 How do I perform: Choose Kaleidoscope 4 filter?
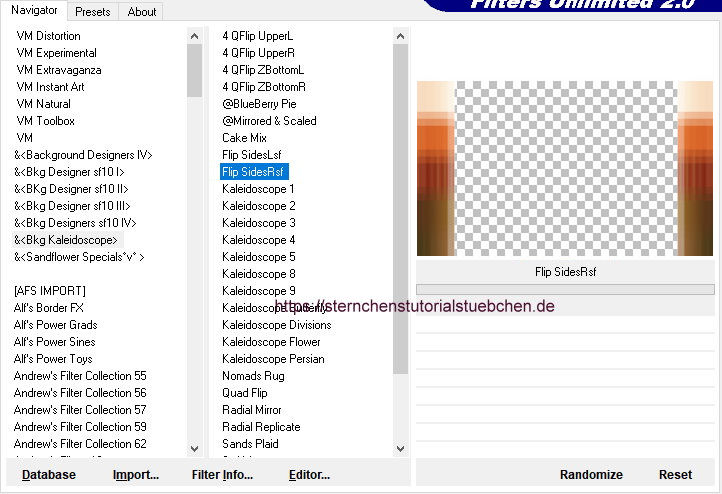pos(259,240)
